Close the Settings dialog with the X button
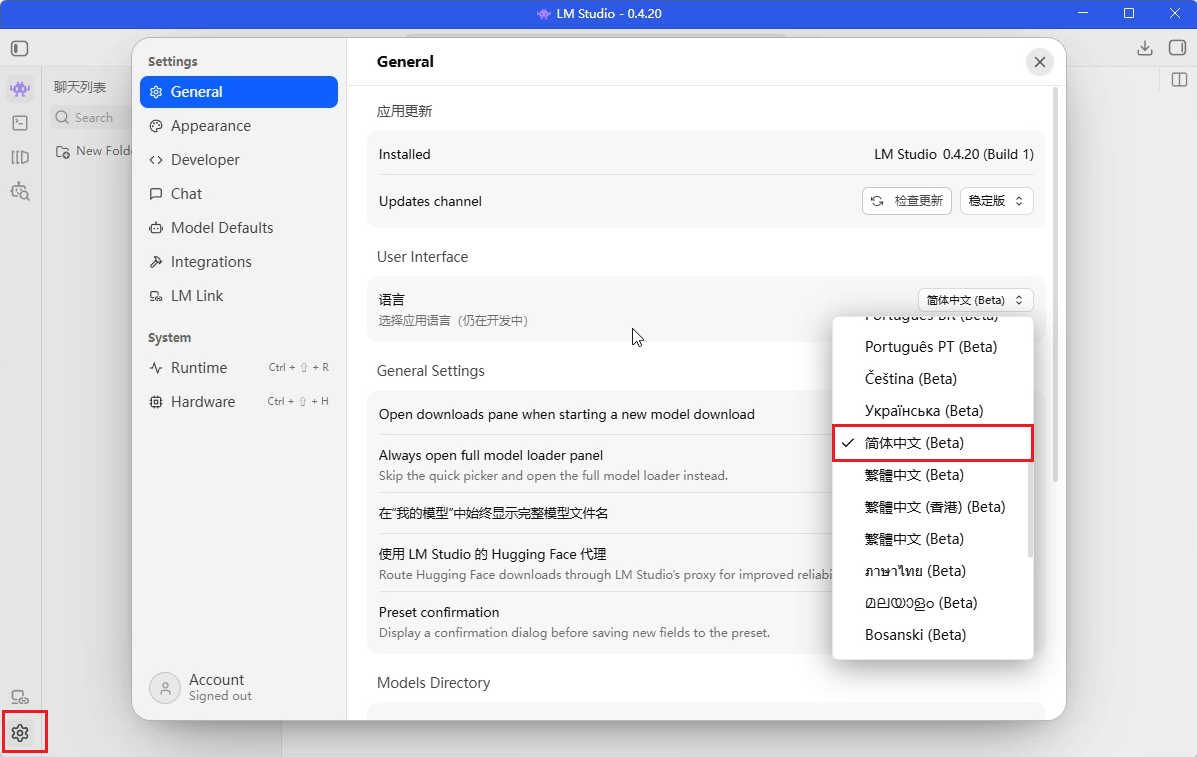 [1040, 62]
